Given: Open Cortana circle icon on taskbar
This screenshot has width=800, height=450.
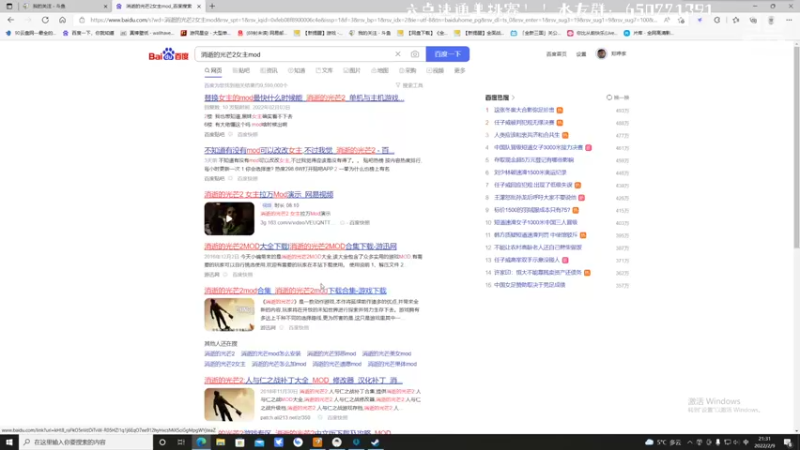Looking at the screenshot, I should [x=162, y=442].
